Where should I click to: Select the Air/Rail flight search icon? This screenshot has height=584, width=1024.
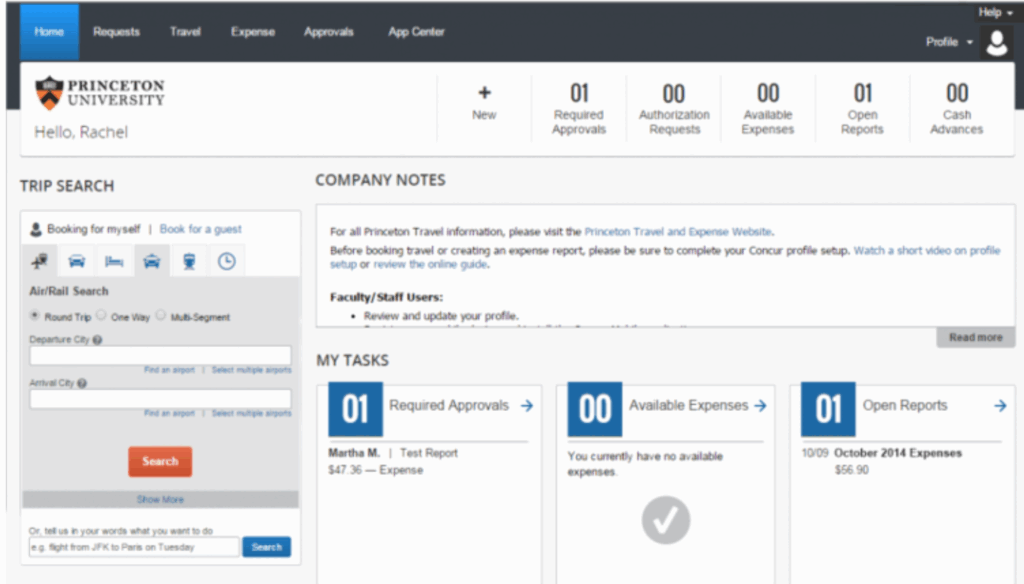pos(40,261)
